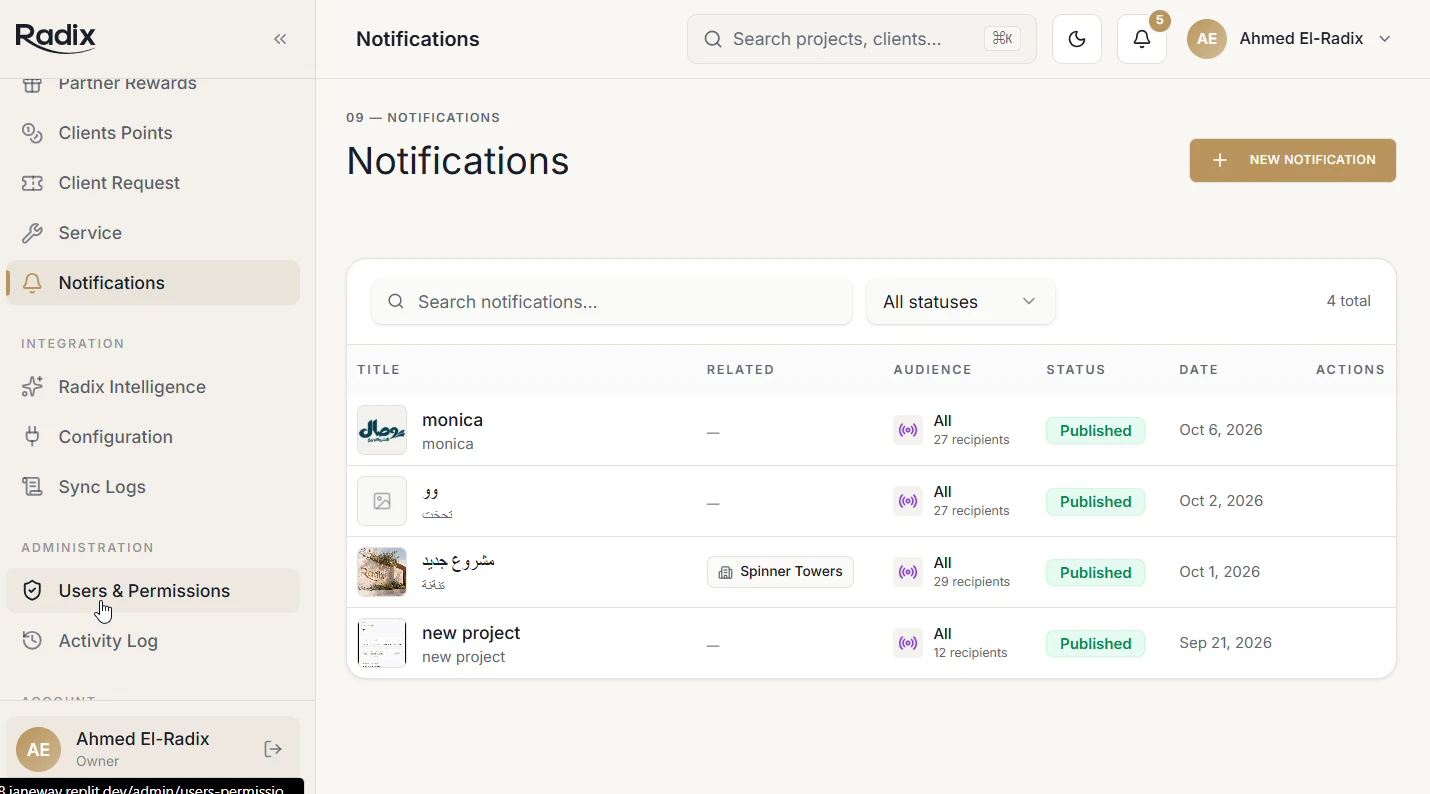This screenshot has width=1430, height=794.
Task: Select Notifications in the sidebar
Action: tap(153, 283)
